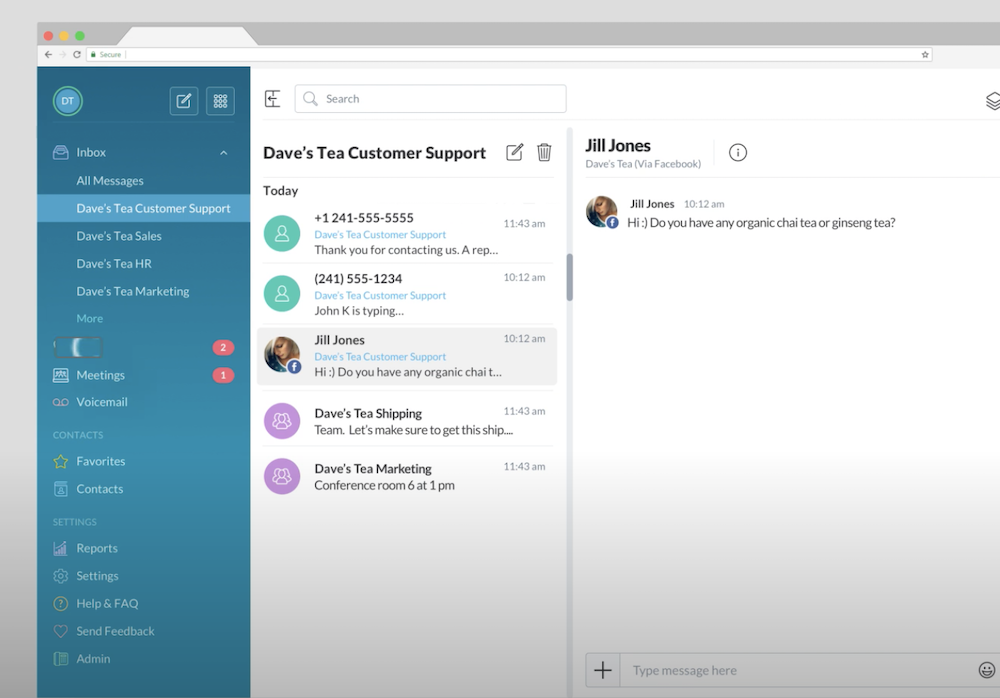Screen dimensions: 1000x698
Task: Open Jill Jones contact info icon
Action: coord(738,152)
